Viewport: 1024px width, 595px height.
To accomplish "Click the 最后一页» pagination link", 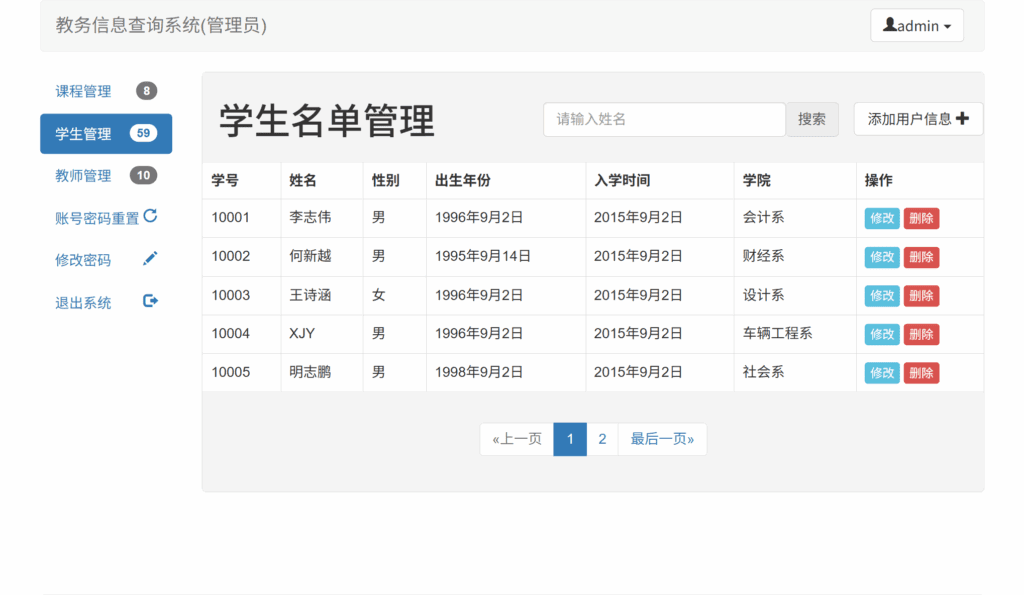I will (662, 438).
